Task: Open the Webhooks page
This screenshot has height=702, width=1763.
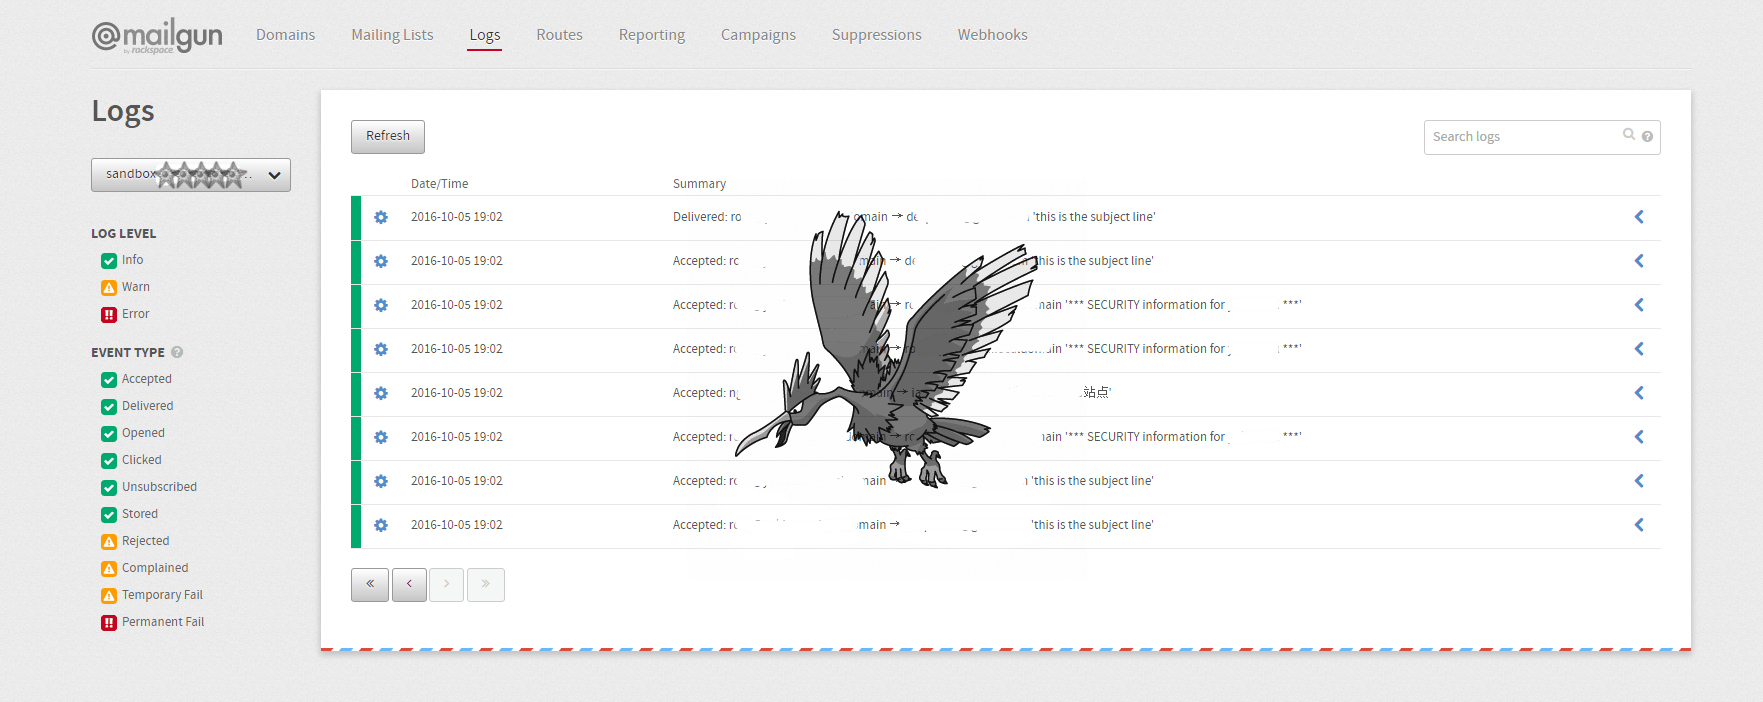Action: coord(992,35)
